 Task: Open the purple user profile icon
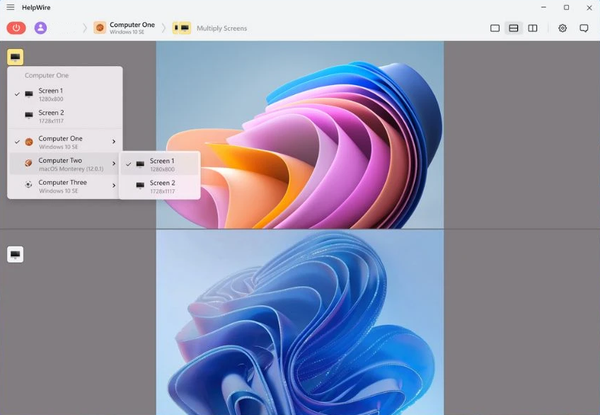point(41,28)
